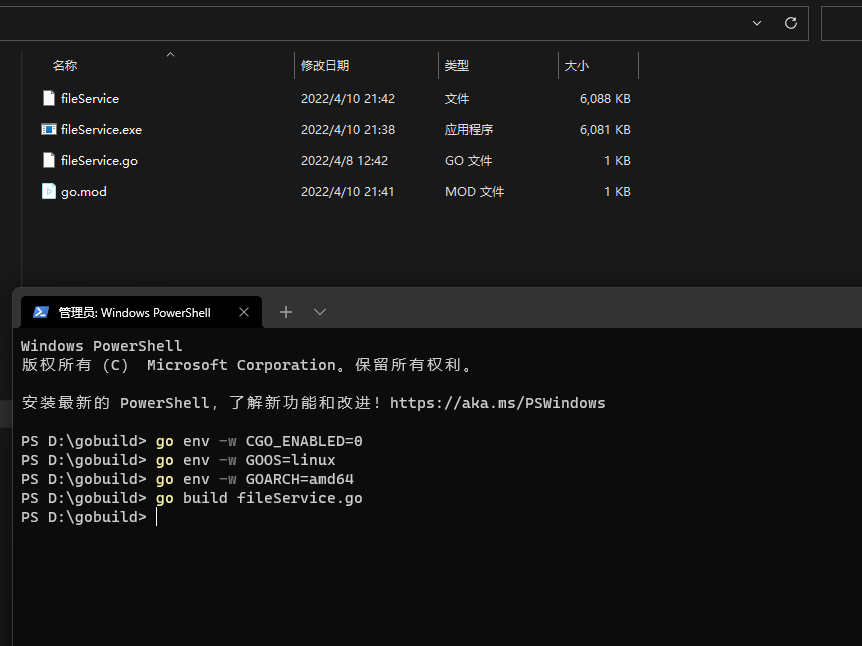Image resolution: width=862 pixels, height=646 pixels.
Task: Sort files by 大小 column header
Action: pos(577,66)
